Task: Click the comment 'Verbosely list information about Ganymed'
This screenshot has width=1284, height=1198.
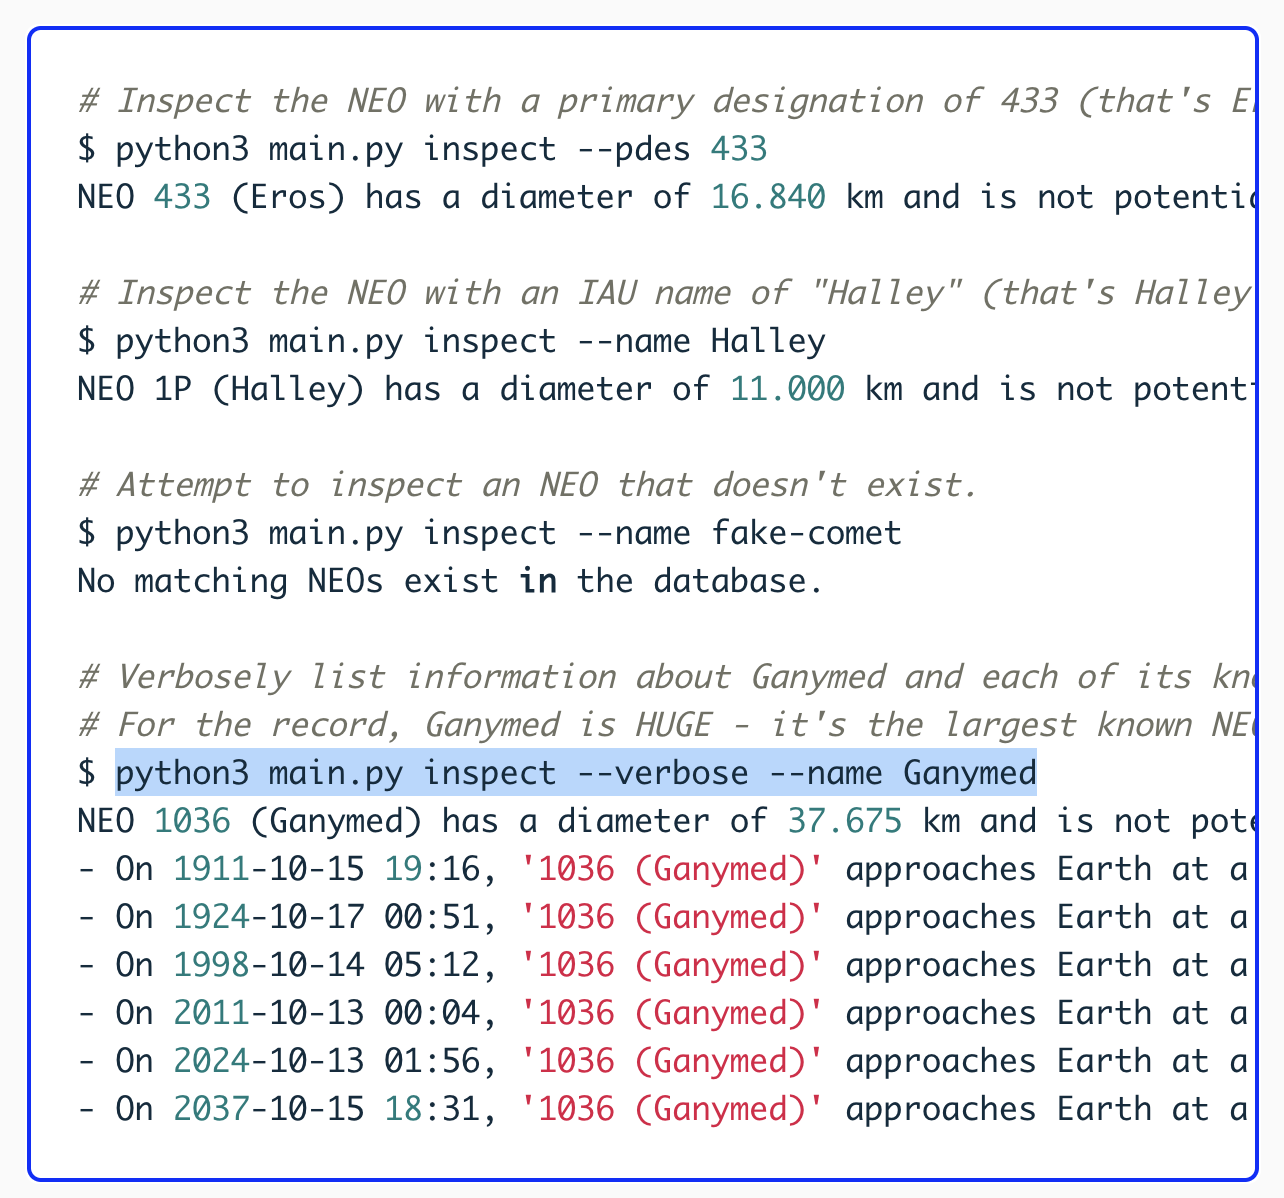Action: click(x=660, y=677)
